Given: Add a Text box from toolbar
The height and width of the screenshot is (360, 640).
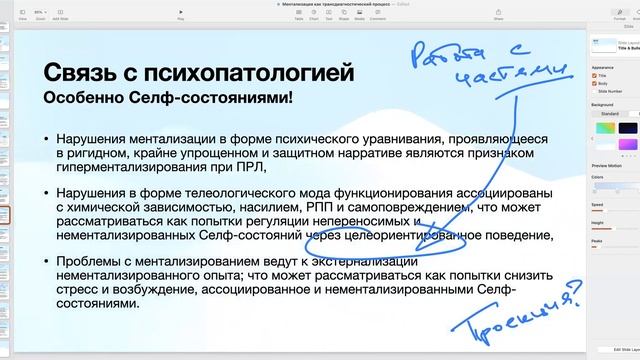Looking at the screenshot, I should pos(329,12).
